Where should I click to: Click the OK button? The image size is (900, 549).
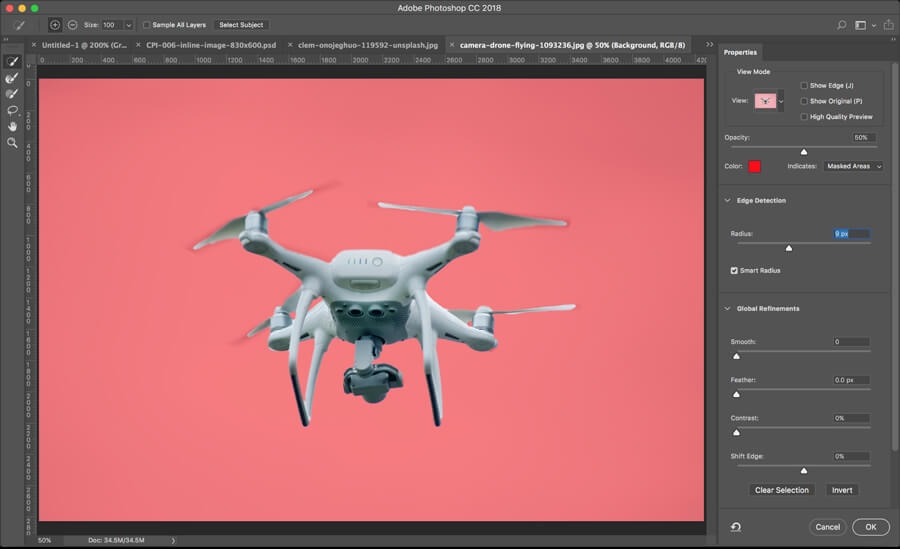pos(870,527)
